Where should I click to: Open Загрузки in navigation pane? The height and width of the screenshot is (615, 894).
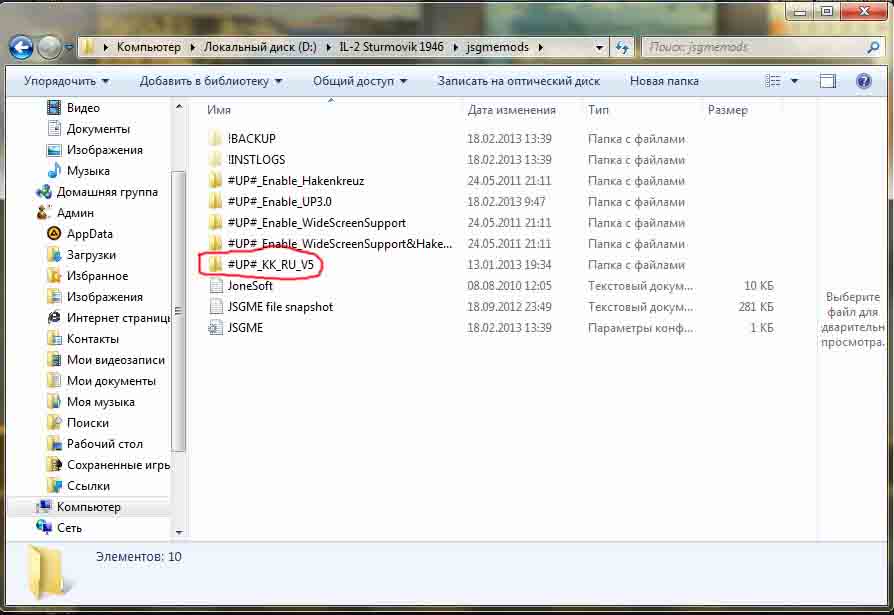click(91, 255)
